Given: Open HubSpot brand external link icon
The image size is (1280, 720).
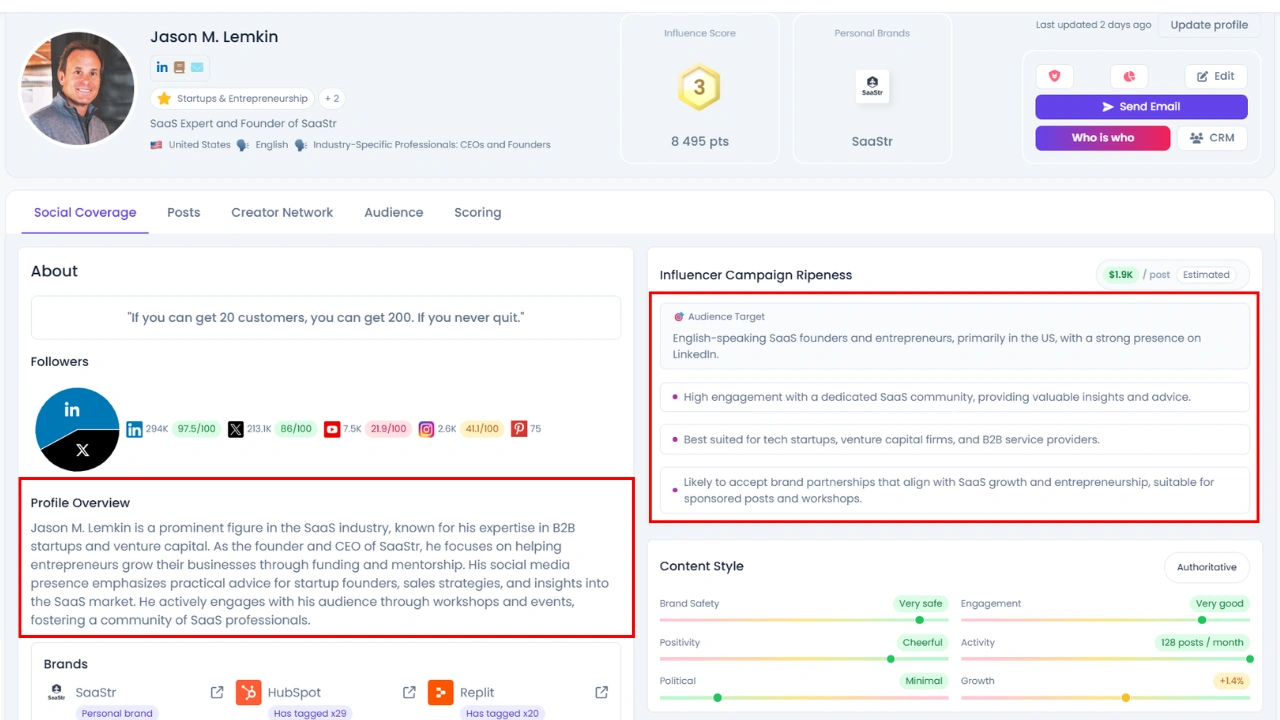Looking at the screenshot, I should pos(409,692).
